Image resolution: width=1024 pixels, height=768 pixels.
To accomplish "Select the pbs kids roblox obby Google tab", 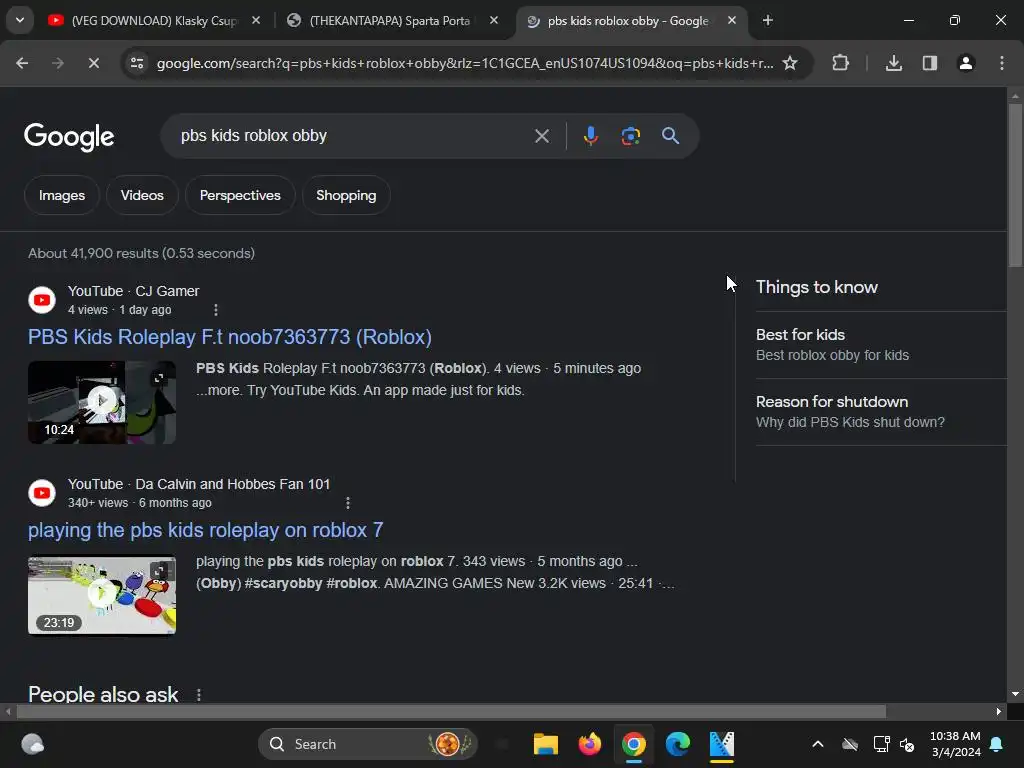I will coord(628,21).
